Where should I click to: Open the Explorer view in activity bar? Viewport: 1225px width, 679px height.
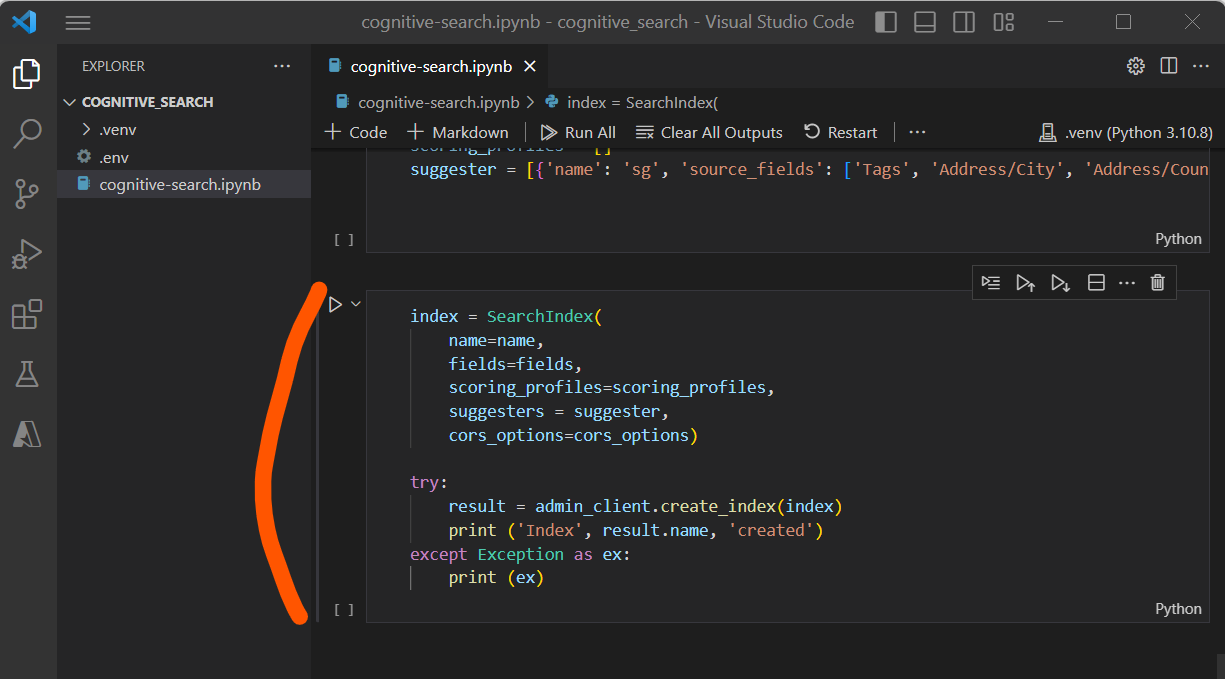(27, 74)
